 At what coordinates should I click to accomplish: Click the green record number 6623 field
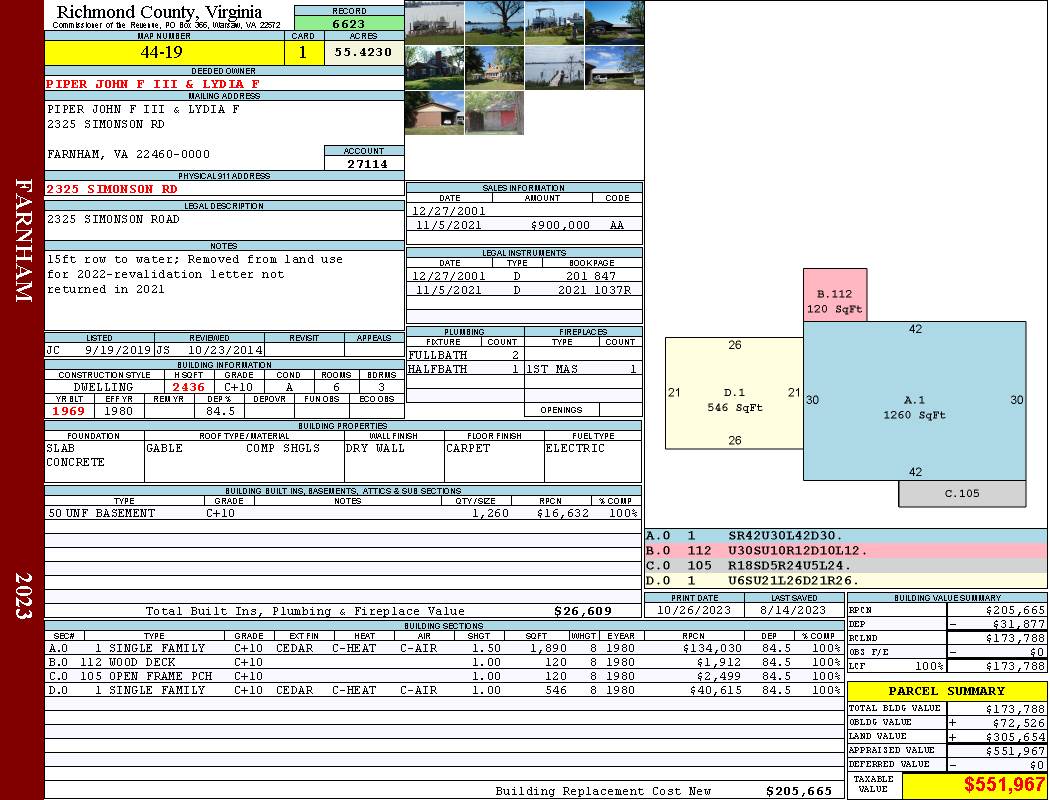tap(349, 23)
